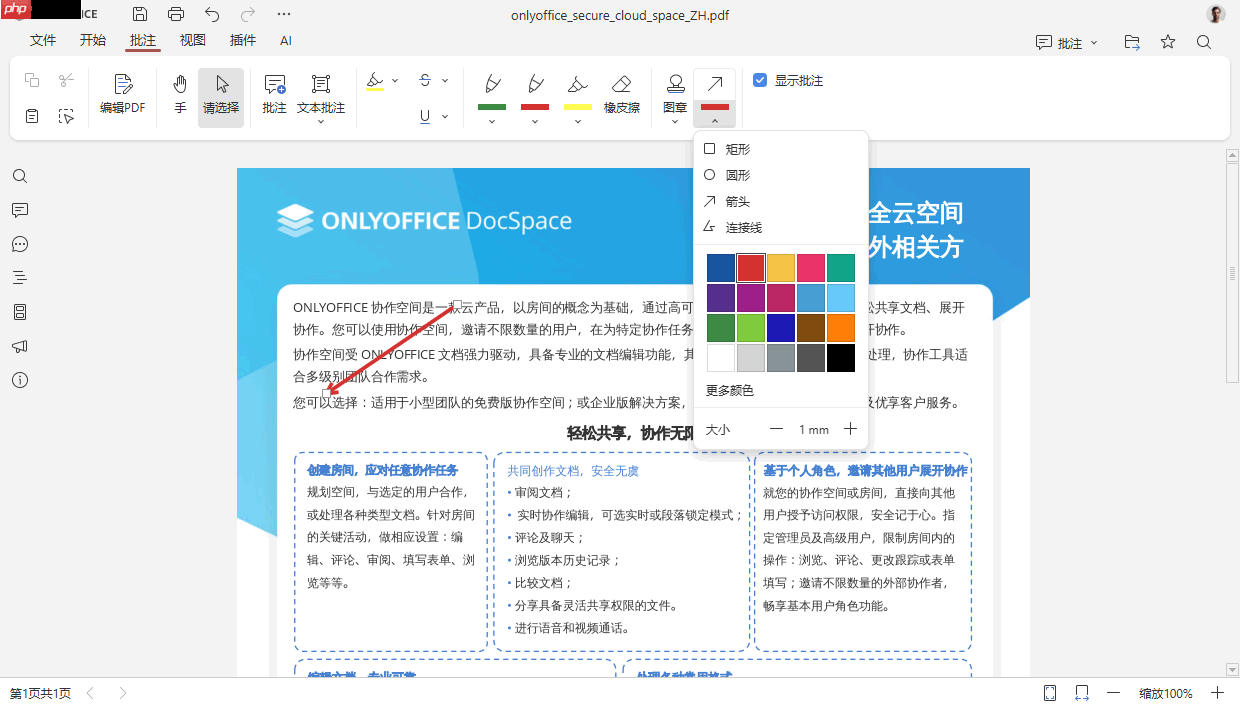Select 圆形 from the shape menu
The image size is (1240, 708).
pos(740,174)
